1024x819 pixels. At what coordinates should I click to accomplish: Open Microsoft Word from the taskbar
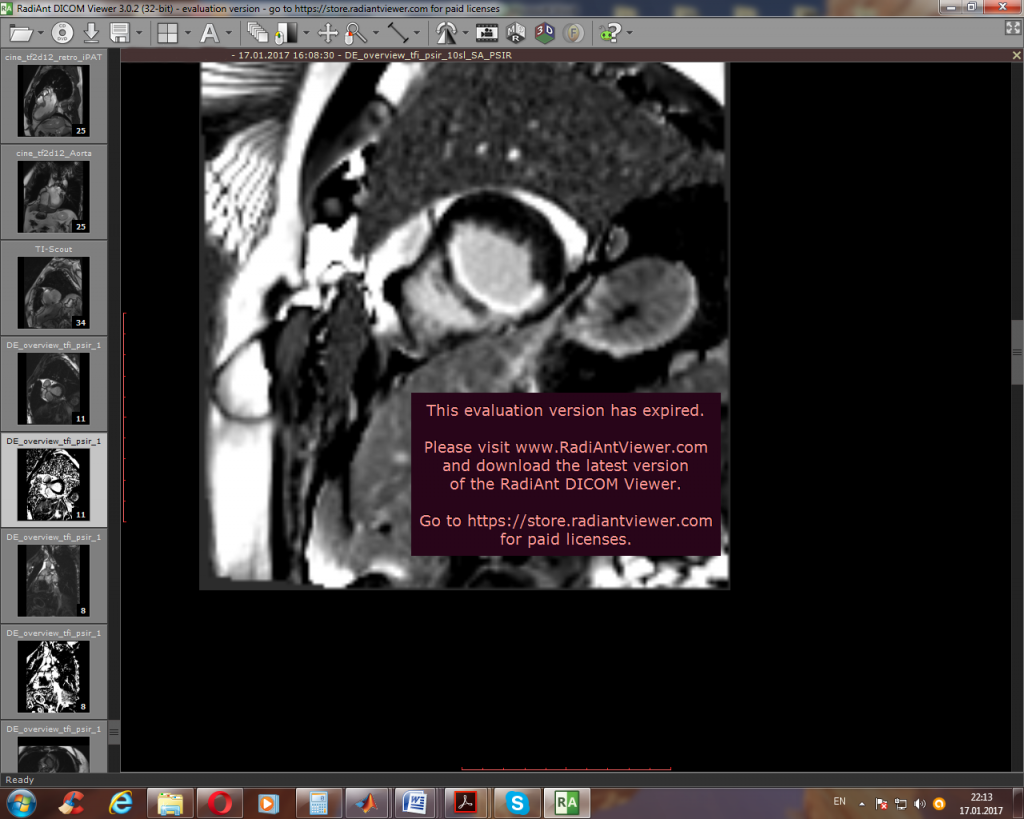[415, 803]
